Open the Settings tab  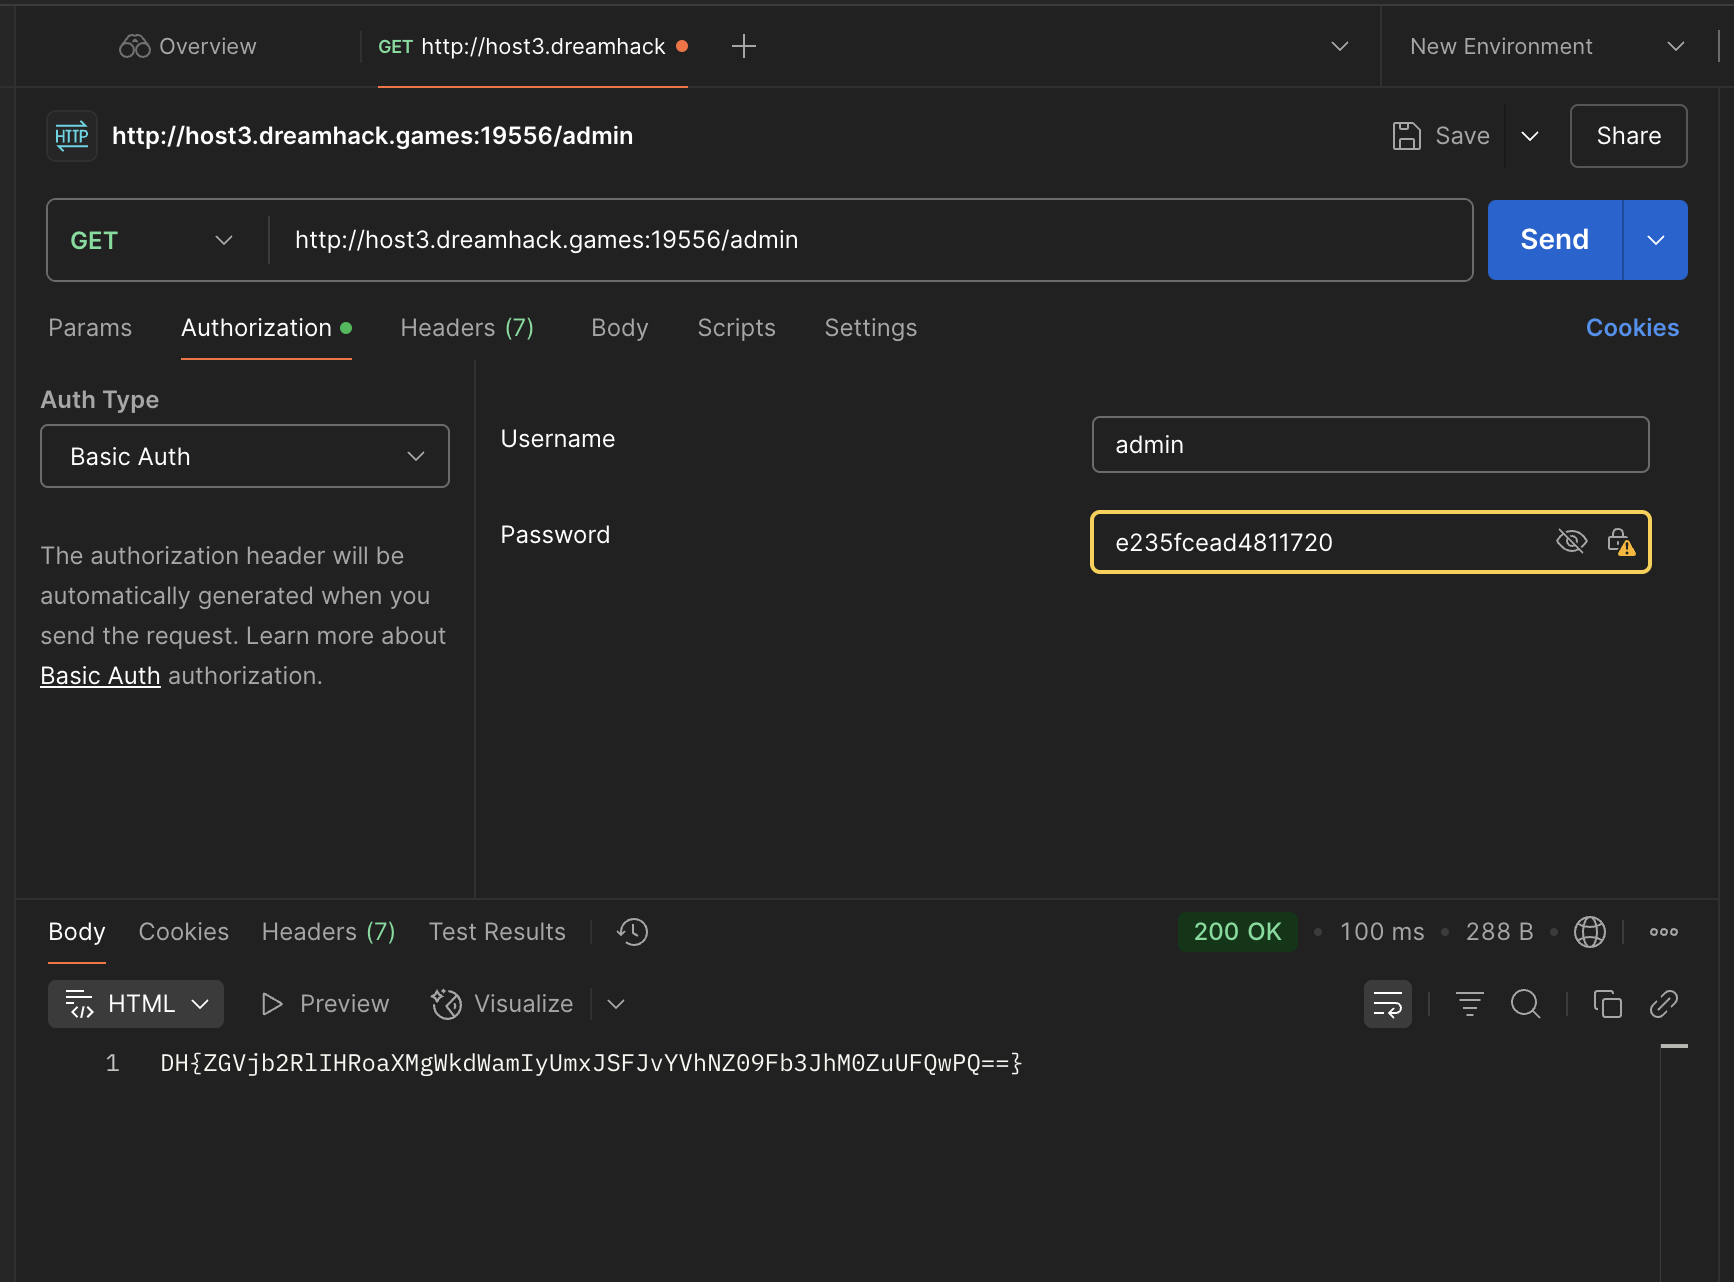pos(870,328)
